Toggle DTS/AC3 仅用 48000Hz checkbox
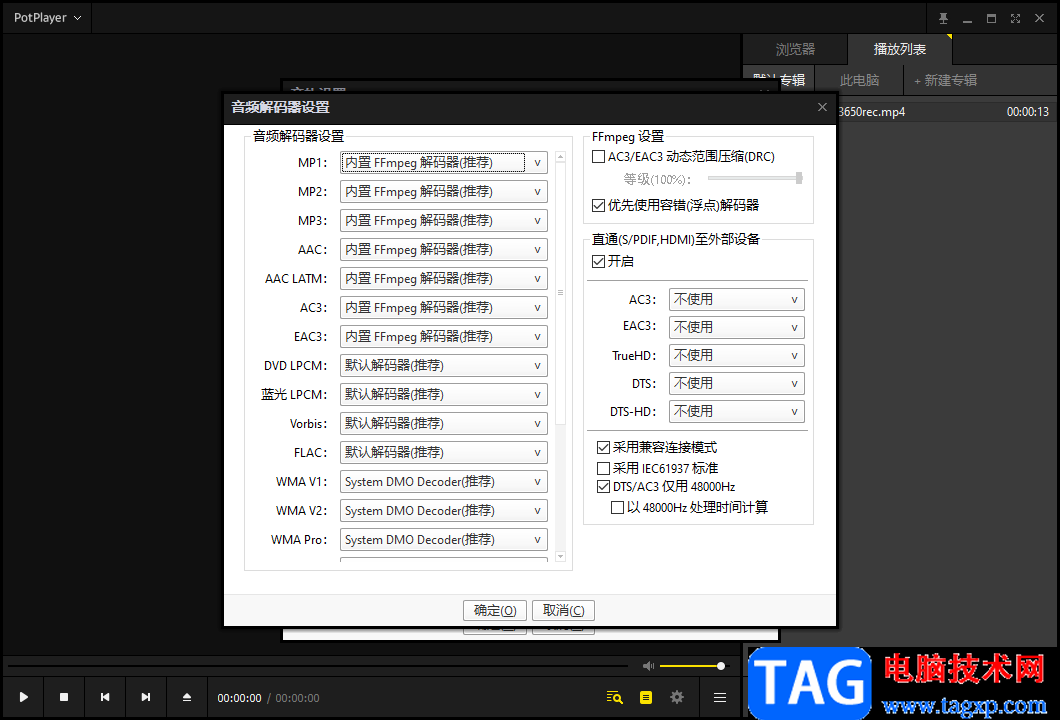Viewport: 1060px width, 720px height. click(604, 487)
